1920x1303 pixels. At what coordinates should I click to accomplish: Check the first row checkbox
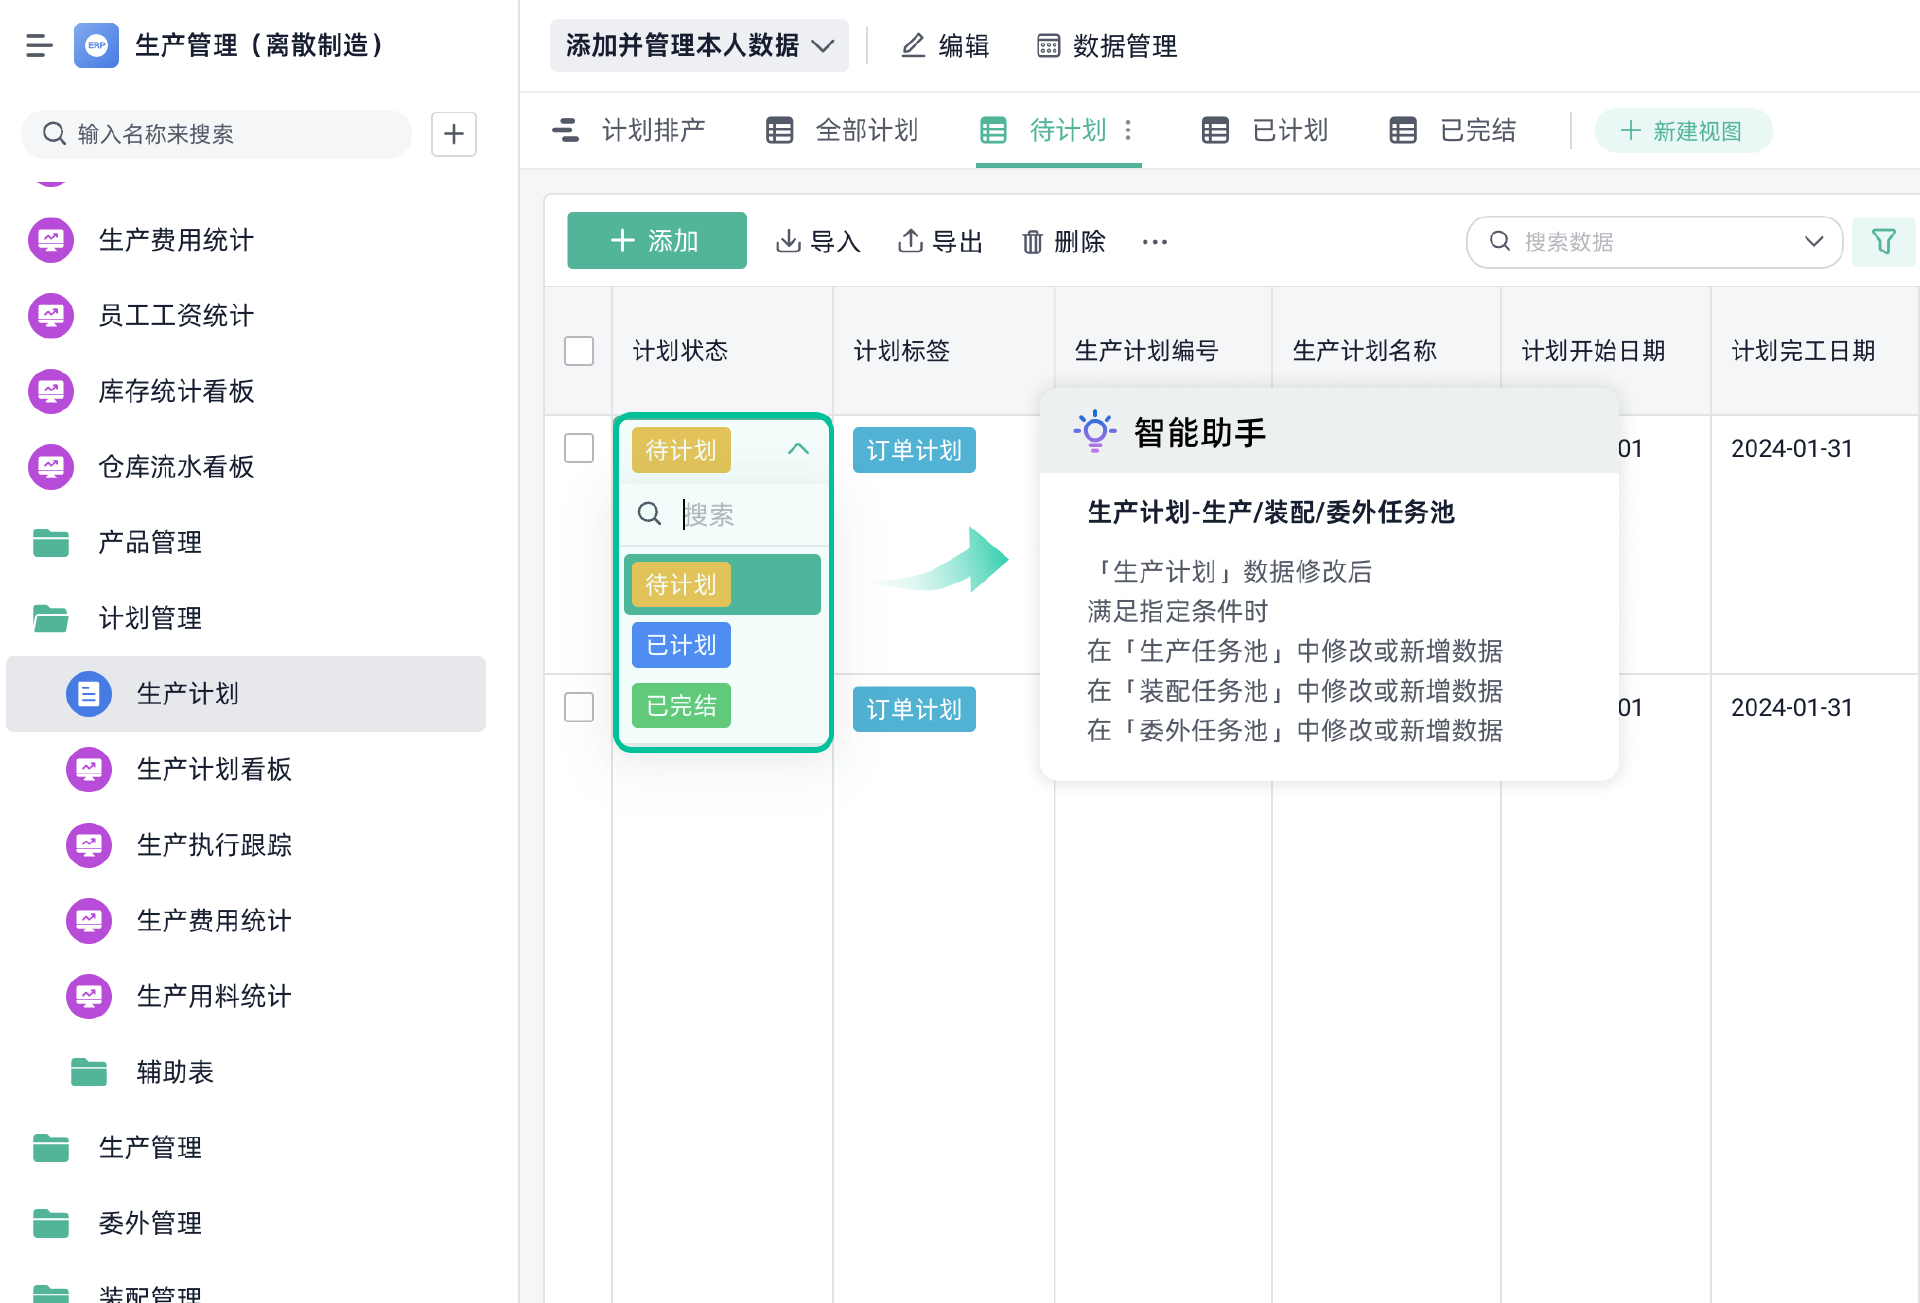(579, 448)
